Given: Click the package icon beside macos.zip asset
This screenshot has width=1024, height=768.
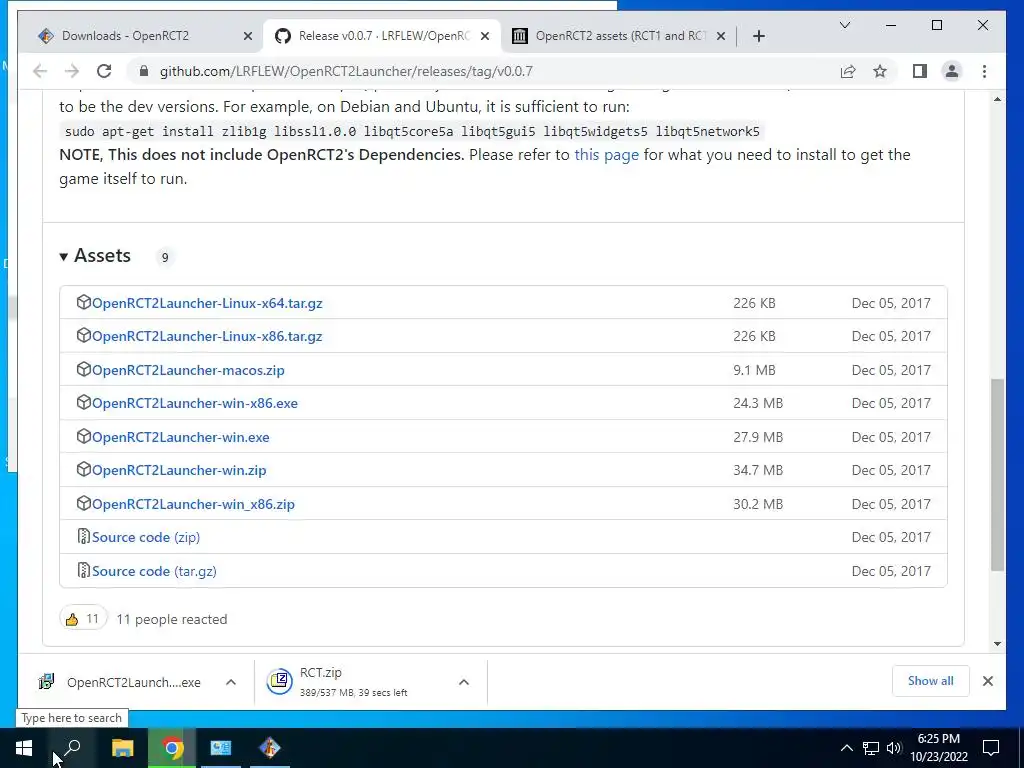Looking at the screenshot, I should (x=83, y=369).
